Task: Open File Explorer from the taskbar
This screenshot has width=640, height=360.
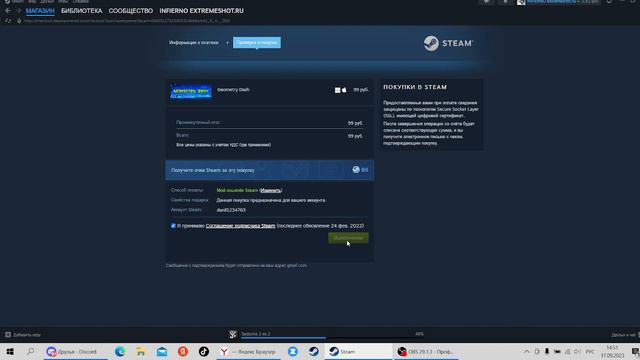Action: tap(141, 351)
